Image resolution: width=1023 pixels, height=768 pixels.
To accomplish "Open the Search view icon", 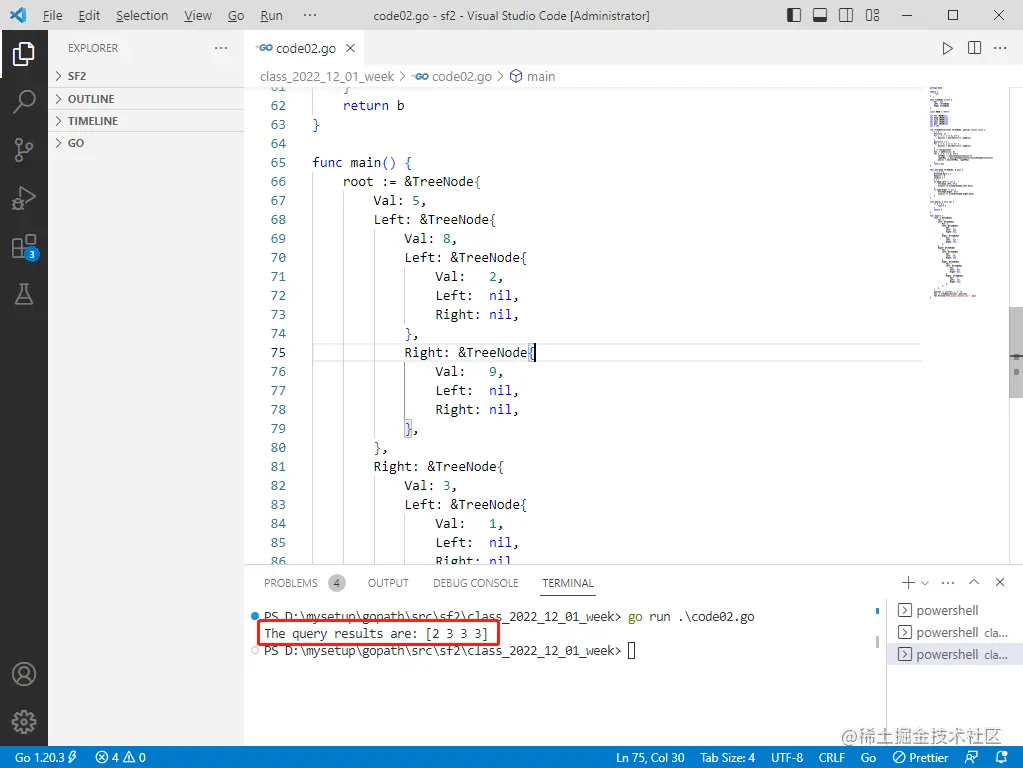I will tap(23, 102).
